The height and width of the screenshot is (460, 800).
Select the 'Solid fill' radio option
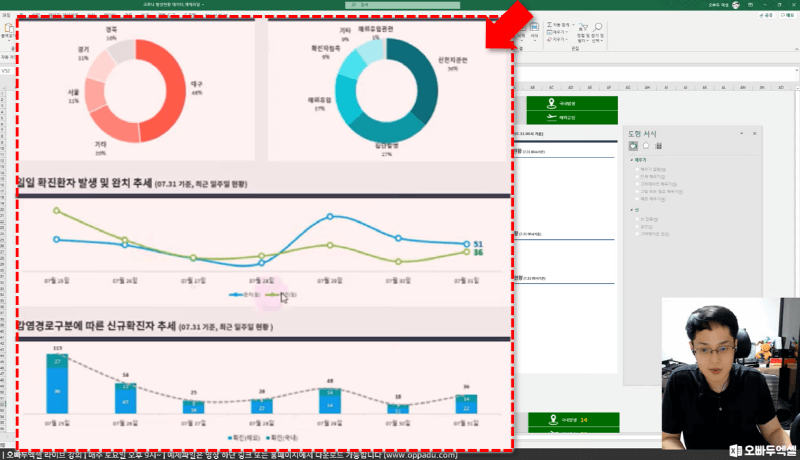pos(636,177)
